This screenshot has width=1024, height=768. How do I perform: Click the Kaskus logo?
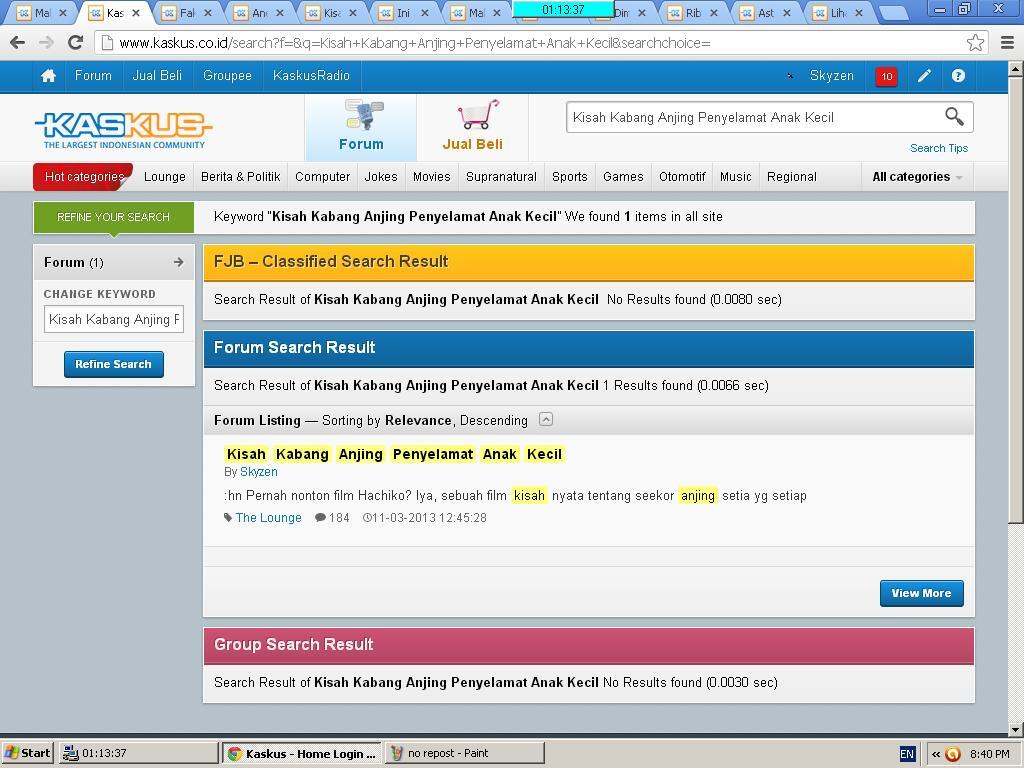tap(123, 129)
